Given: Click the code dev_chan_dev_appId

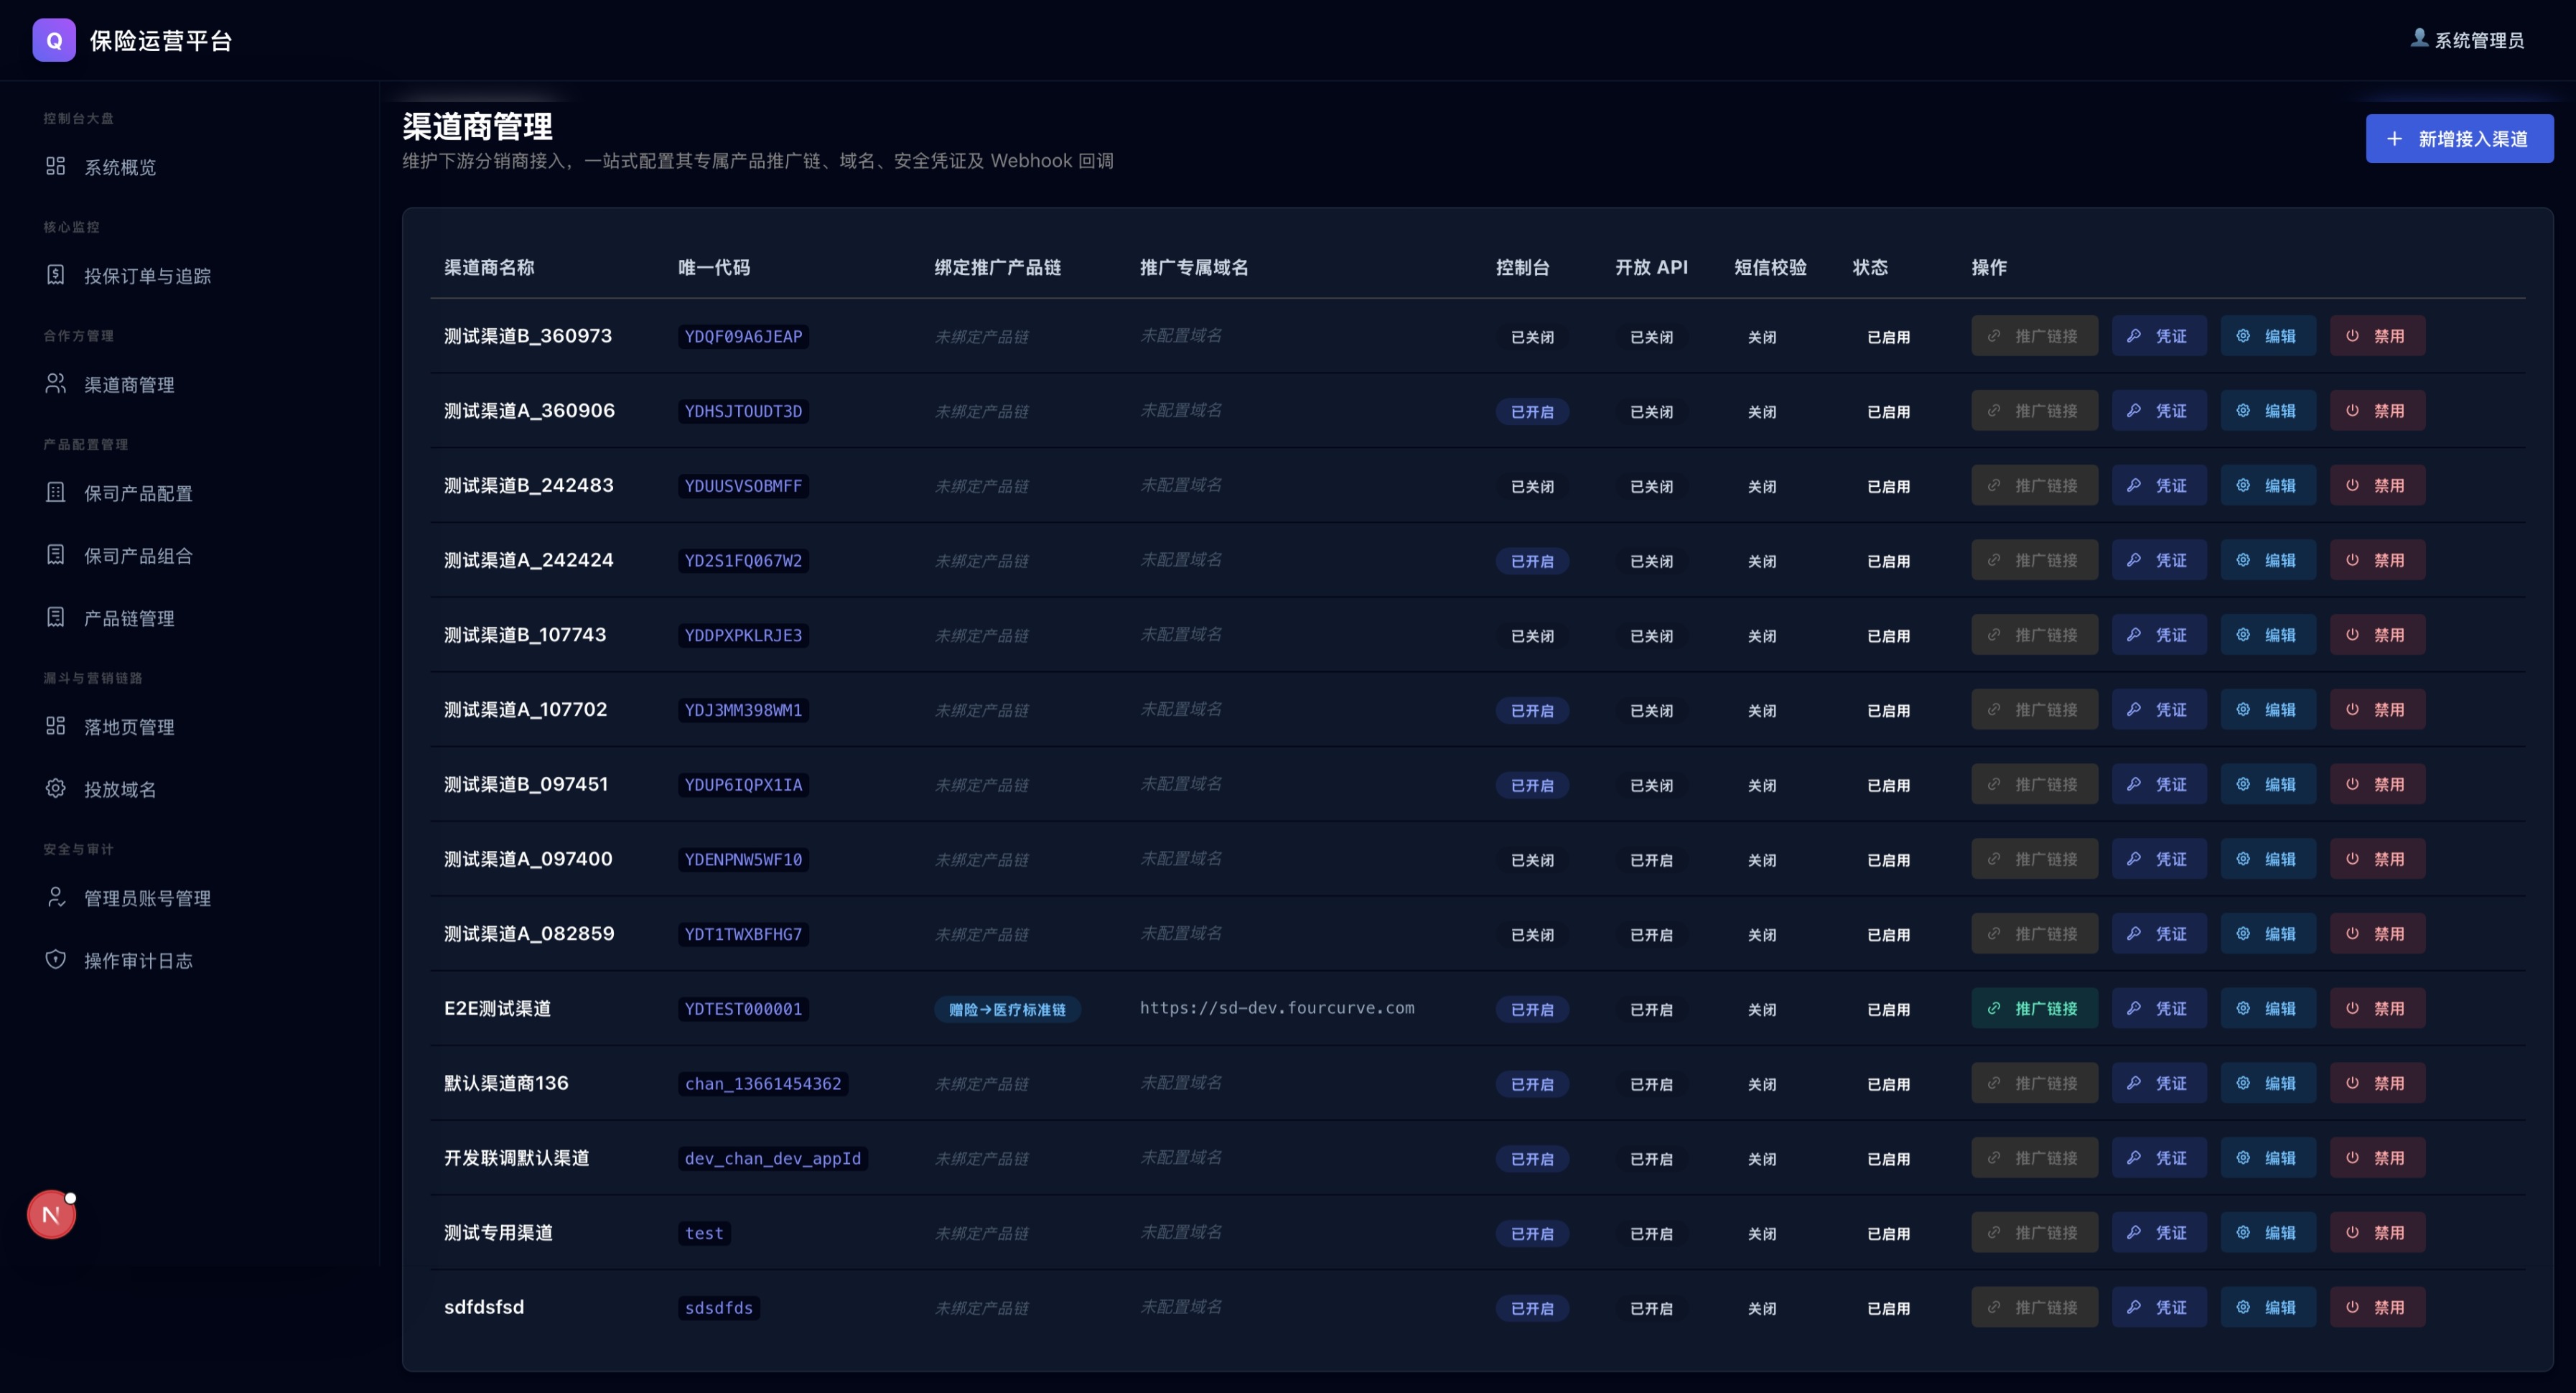Looking at the screenshot, I should pyautogui.click(x=772, y=1159).
